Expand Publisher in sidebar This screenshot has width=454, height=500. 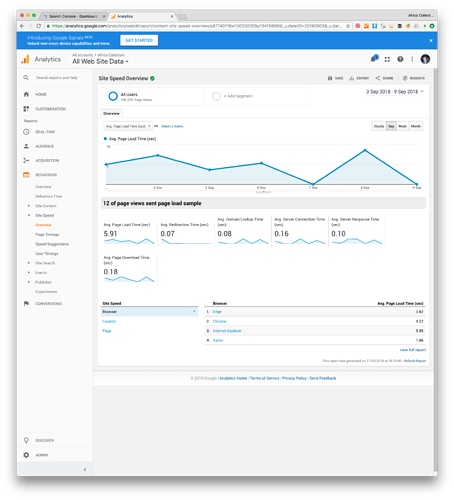pyautogui.click(x=29, y=282)
